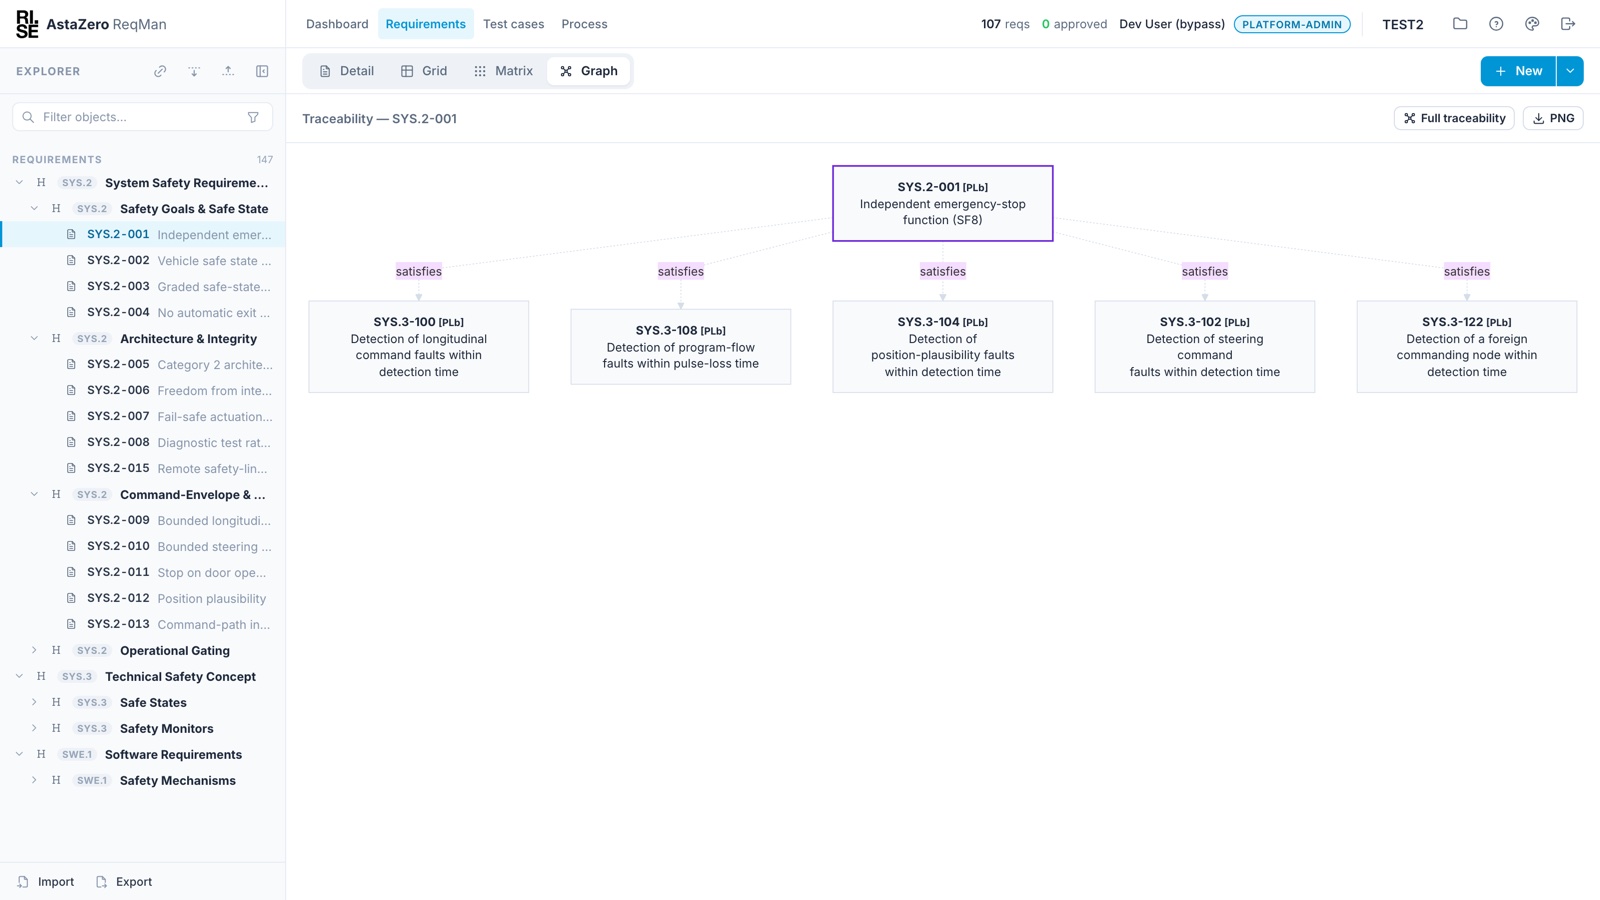Download the graph as PNG
Screen dimensions: 1600x900
1553,118
